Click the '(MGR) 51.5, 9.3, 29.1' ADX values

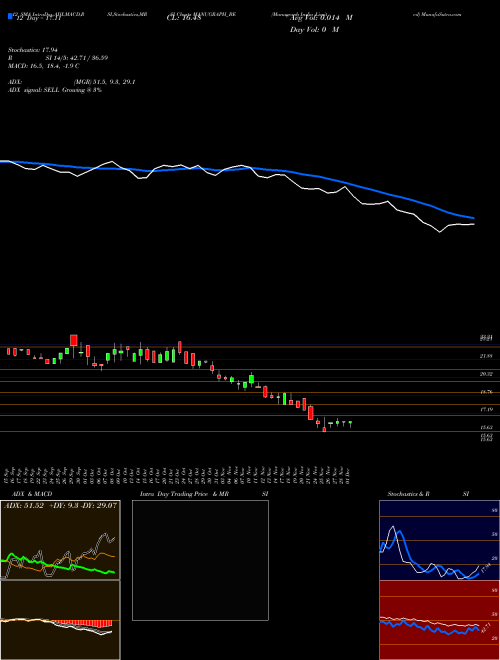coord(104,82)
